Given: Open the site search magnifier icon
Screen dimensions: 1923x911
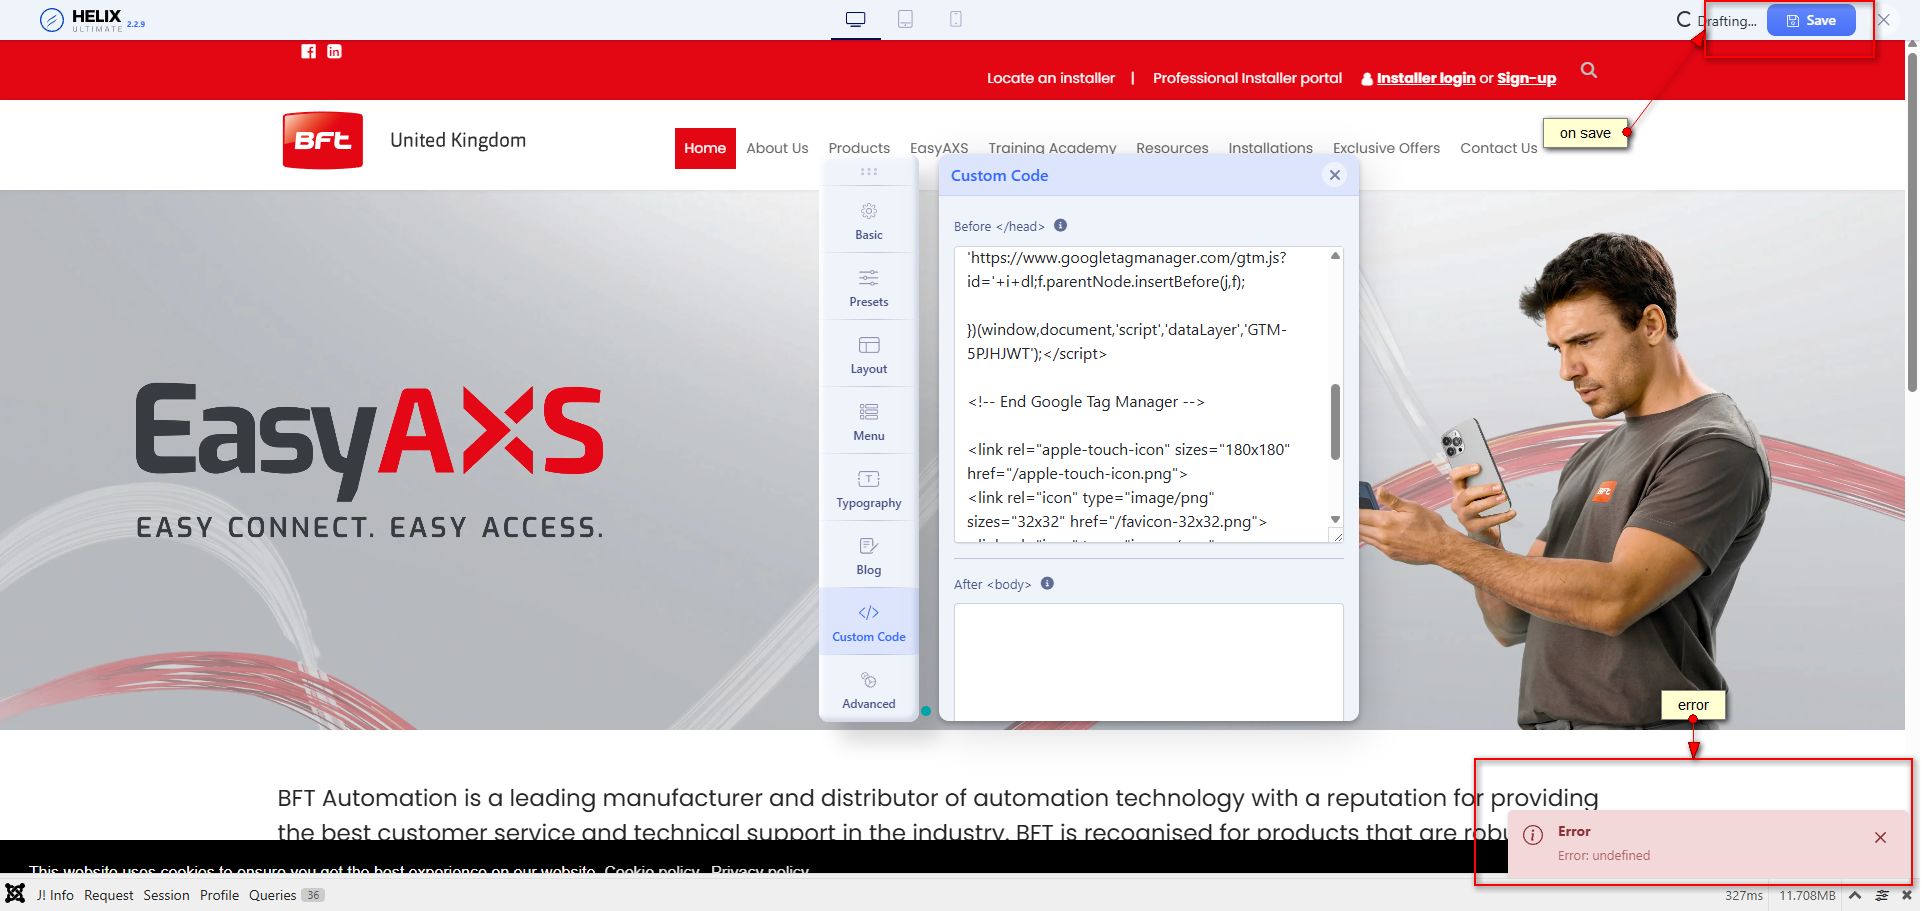Looking at the screenshot, I should (1589, 70).
